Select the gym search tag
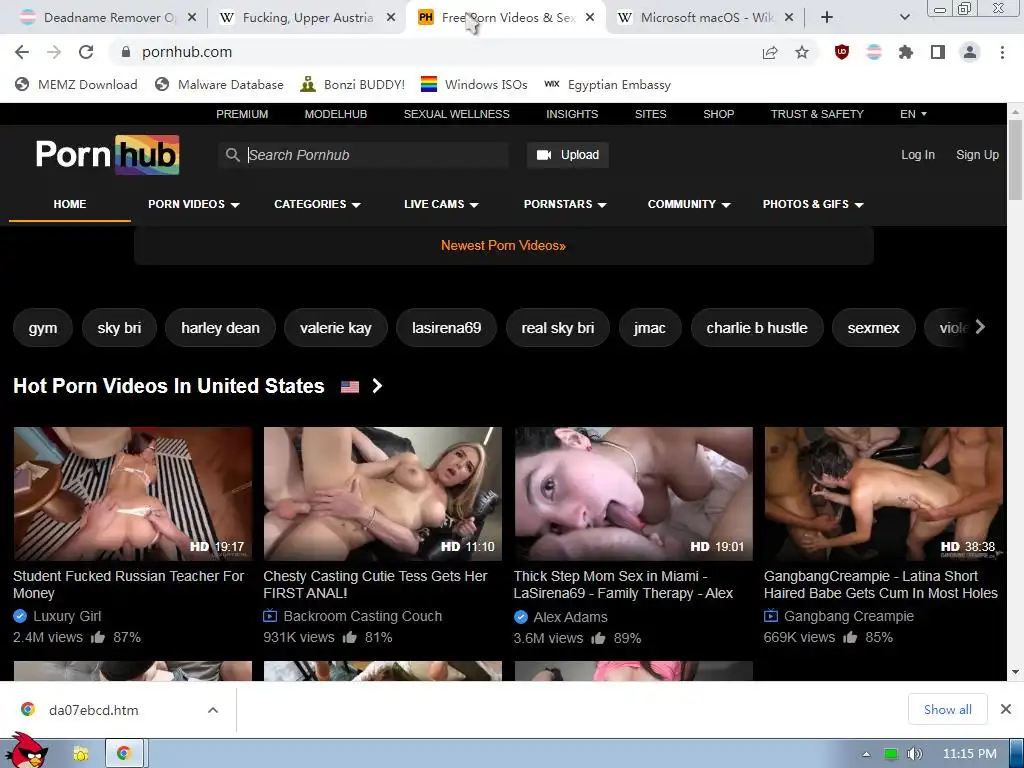Image resolution: width=1024 pixels, height=768 pixels. 43,328
